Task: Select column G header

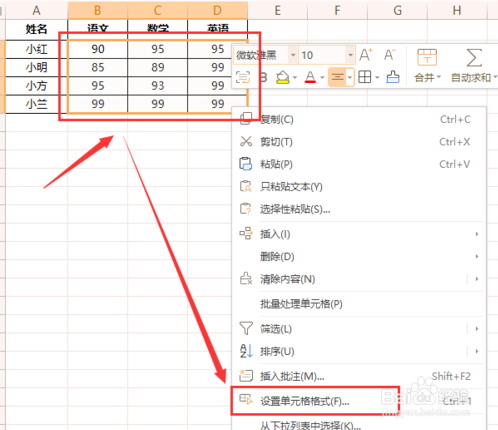Action: pyautogui.click(x=397, y=10)
